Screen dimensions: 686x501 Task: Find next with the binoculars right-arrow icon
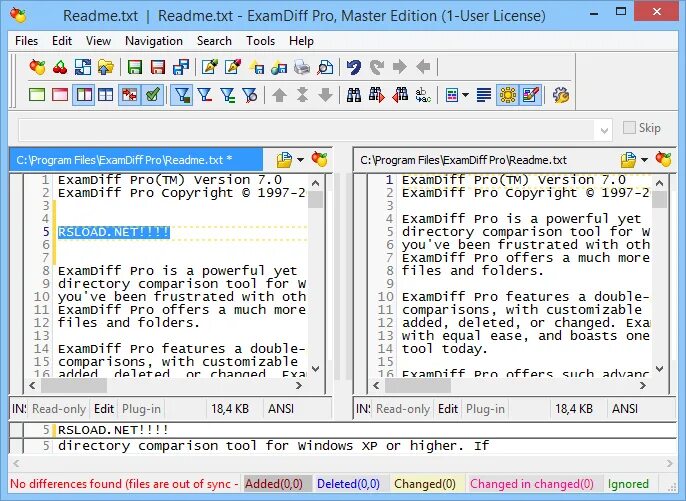377,95
